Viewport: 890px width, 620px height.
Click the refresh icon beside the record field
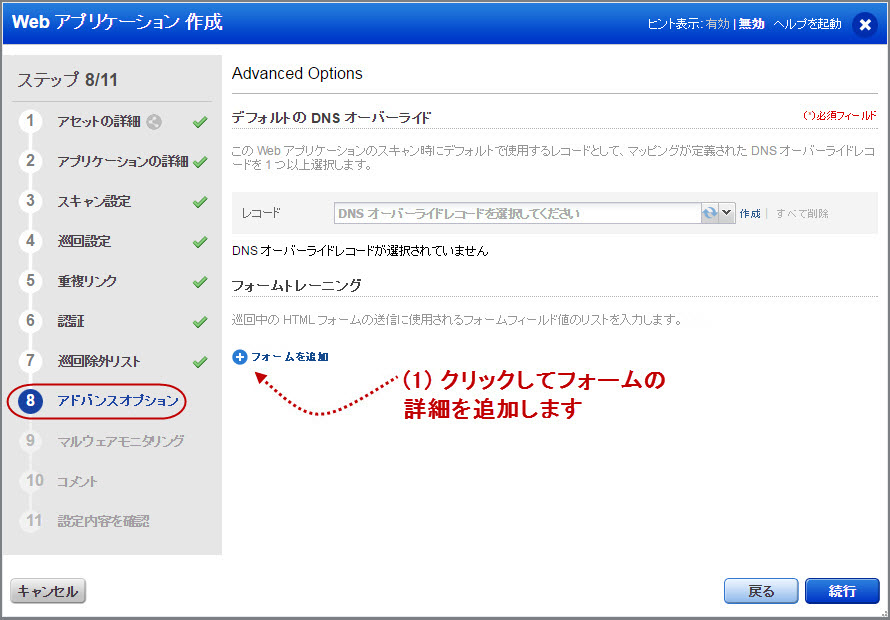click(709, 213)
